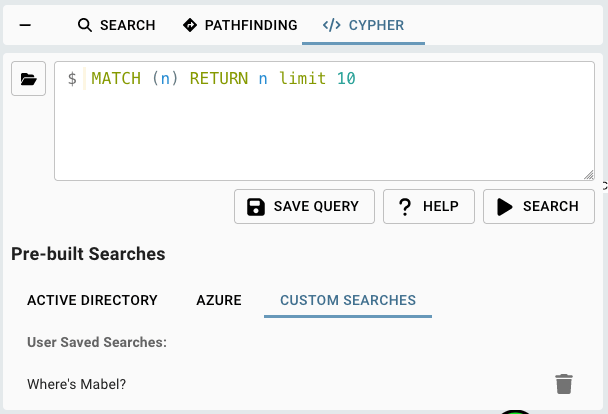Select the CYPHER tab label
This screenshot has height=414, width=608.
click(x=376, y=25)
